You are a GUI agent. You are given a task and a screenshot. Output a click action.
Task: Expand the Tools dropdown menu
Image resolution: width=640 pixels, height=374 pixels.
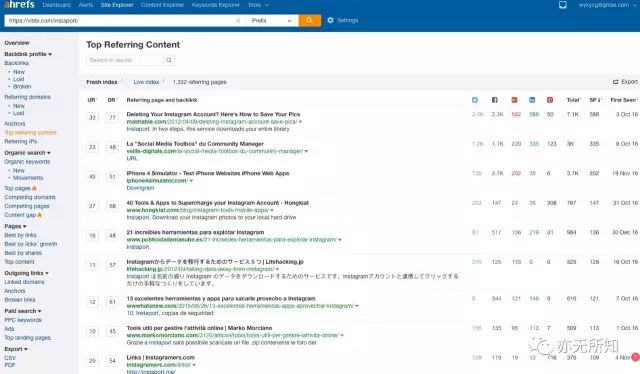[x=258, y=5]
